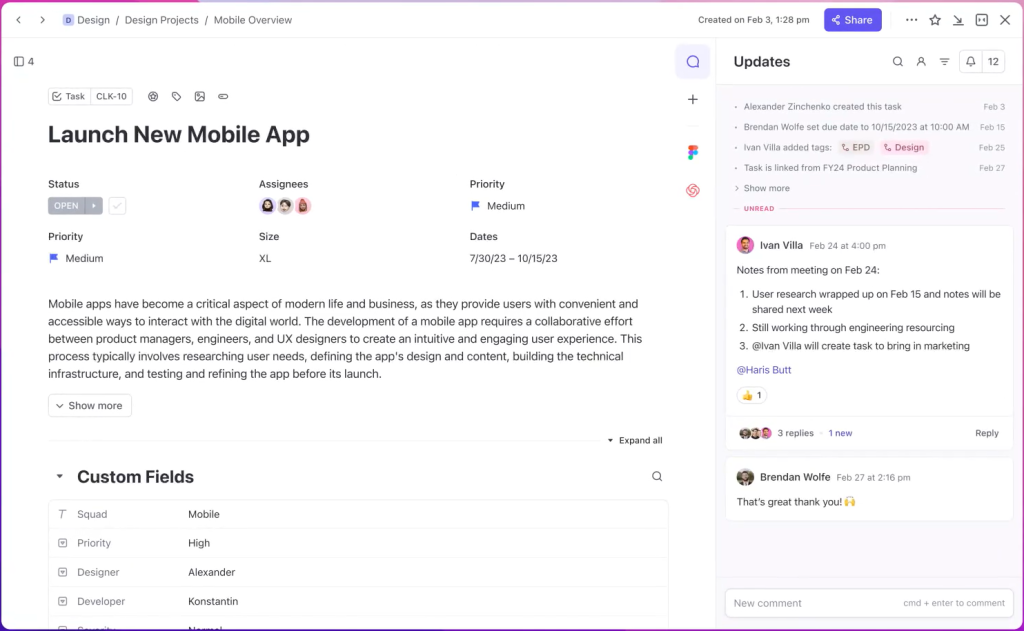Screen dimensions: 1024x631
Task: Open the Mobile Overview breadcrumb
Action: coord(253,20)
